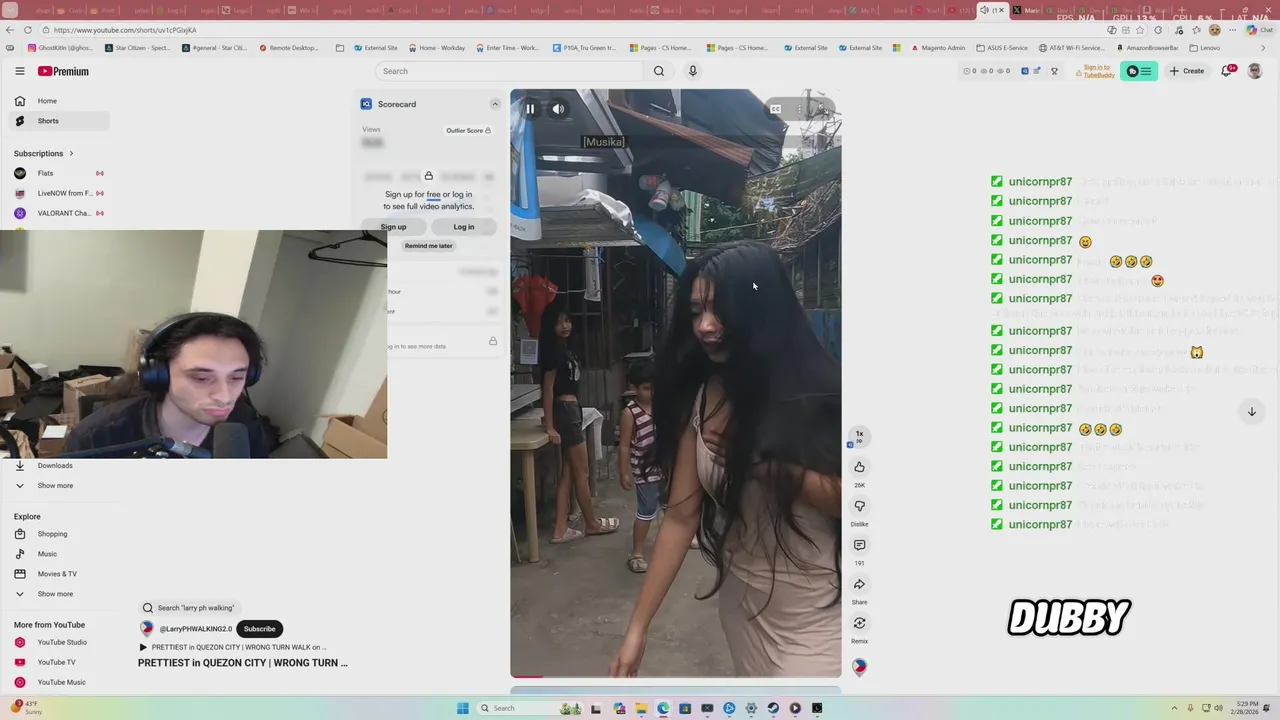The height and width of the screenshot is (720, 1280).
Task: Toggle closed captions on the Short
Action: click(775, 109)
